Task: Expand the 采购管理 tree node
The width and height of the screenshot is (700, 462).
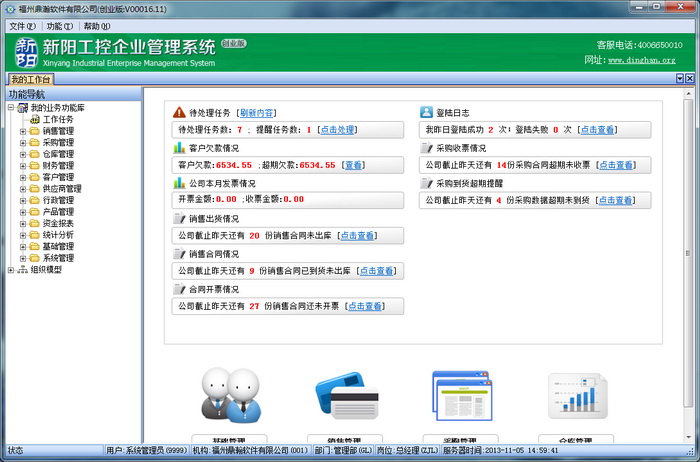Action: pos(23,142)
